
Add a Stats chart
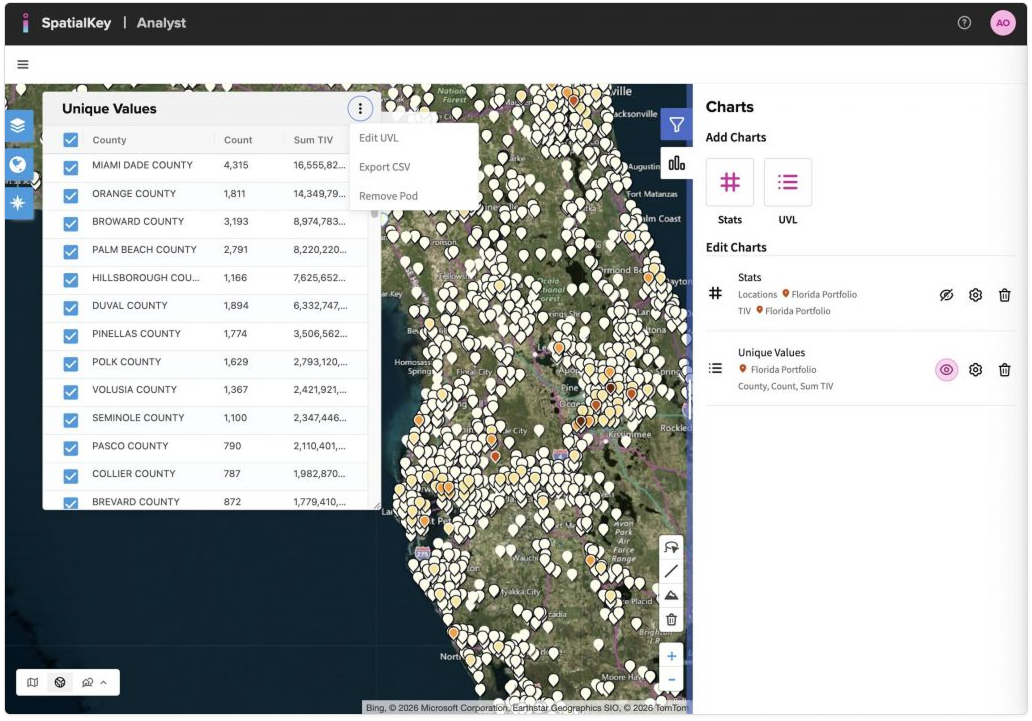pyautogui.click(x=730, y=182)
